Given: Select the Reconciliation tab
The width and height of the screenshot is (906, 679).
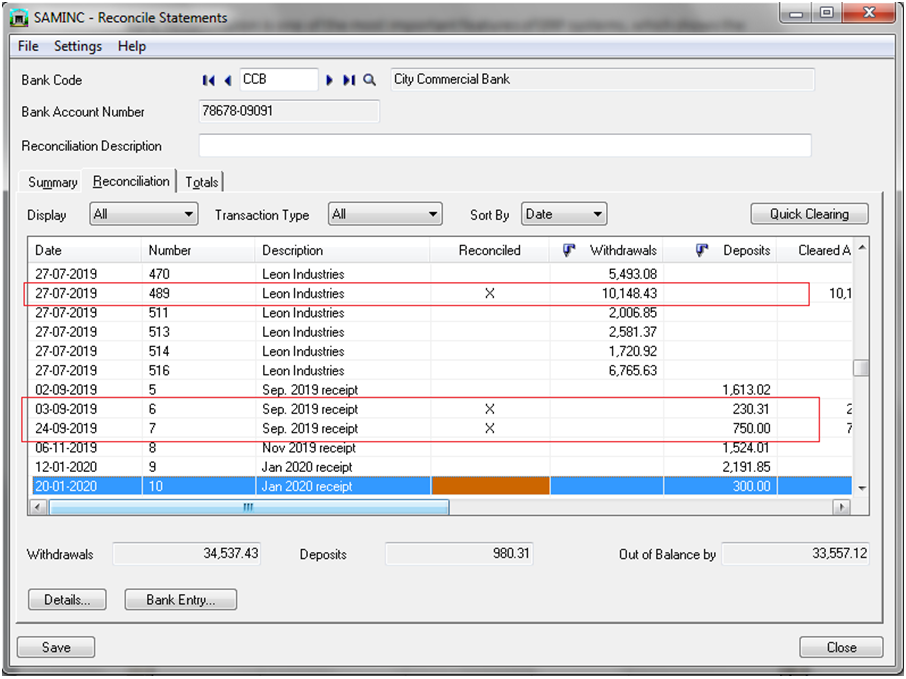Looking at the screenshot, I should point(131,181).
